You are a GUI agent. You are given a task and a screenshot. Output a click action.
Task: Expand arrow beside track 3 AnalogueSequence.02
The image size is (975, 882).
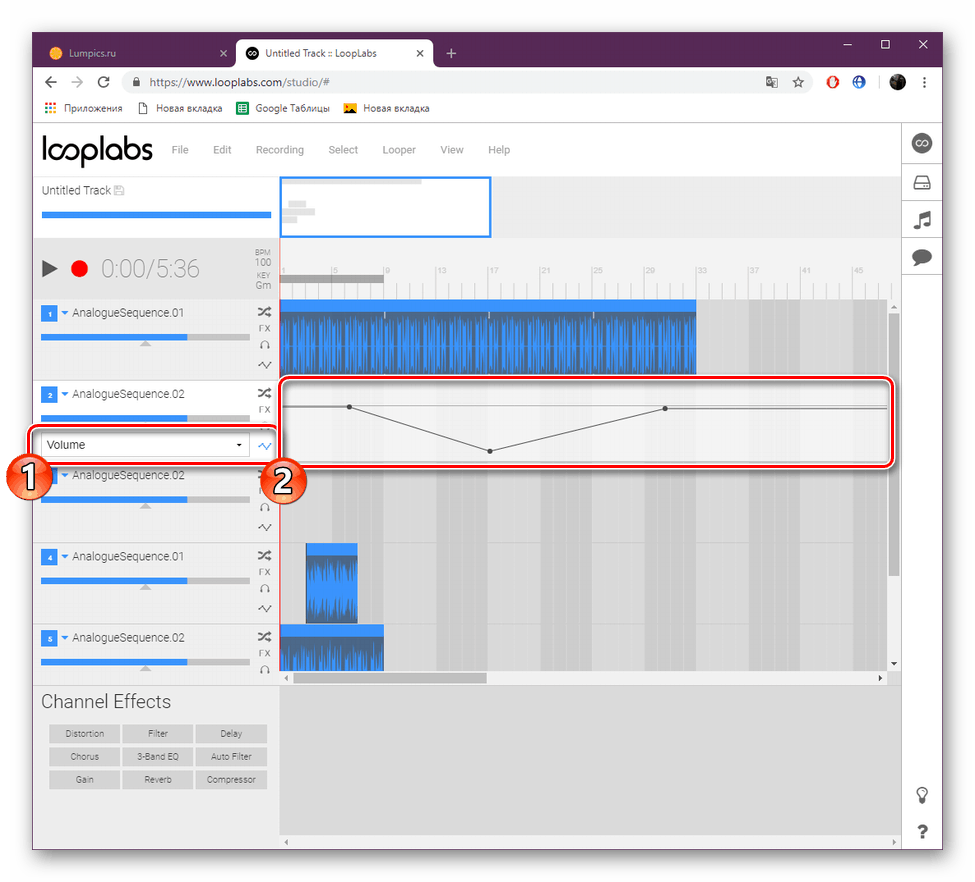tap(65, 475)
